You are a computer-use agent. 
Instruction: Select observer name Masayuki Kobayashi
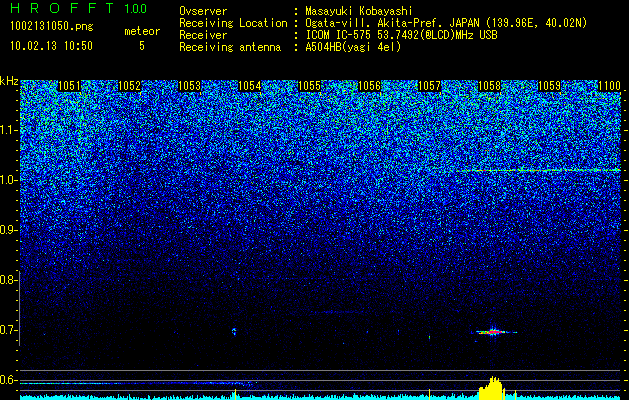(x=358, y=11)
